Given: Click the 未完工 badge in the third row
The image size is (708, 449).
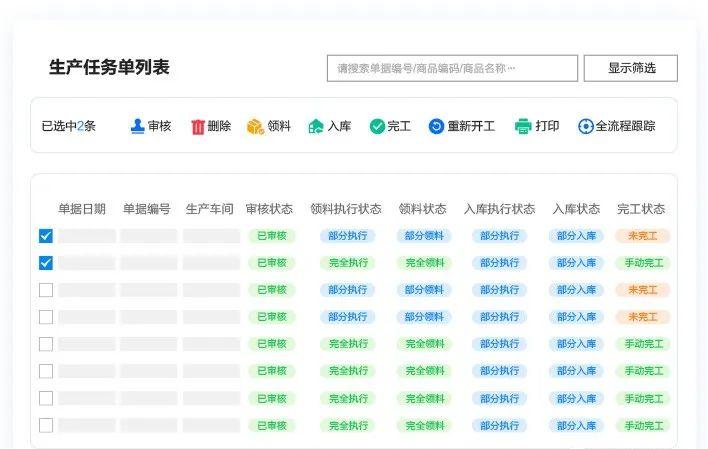Looking at the screenshot, I should click(643, 290).
